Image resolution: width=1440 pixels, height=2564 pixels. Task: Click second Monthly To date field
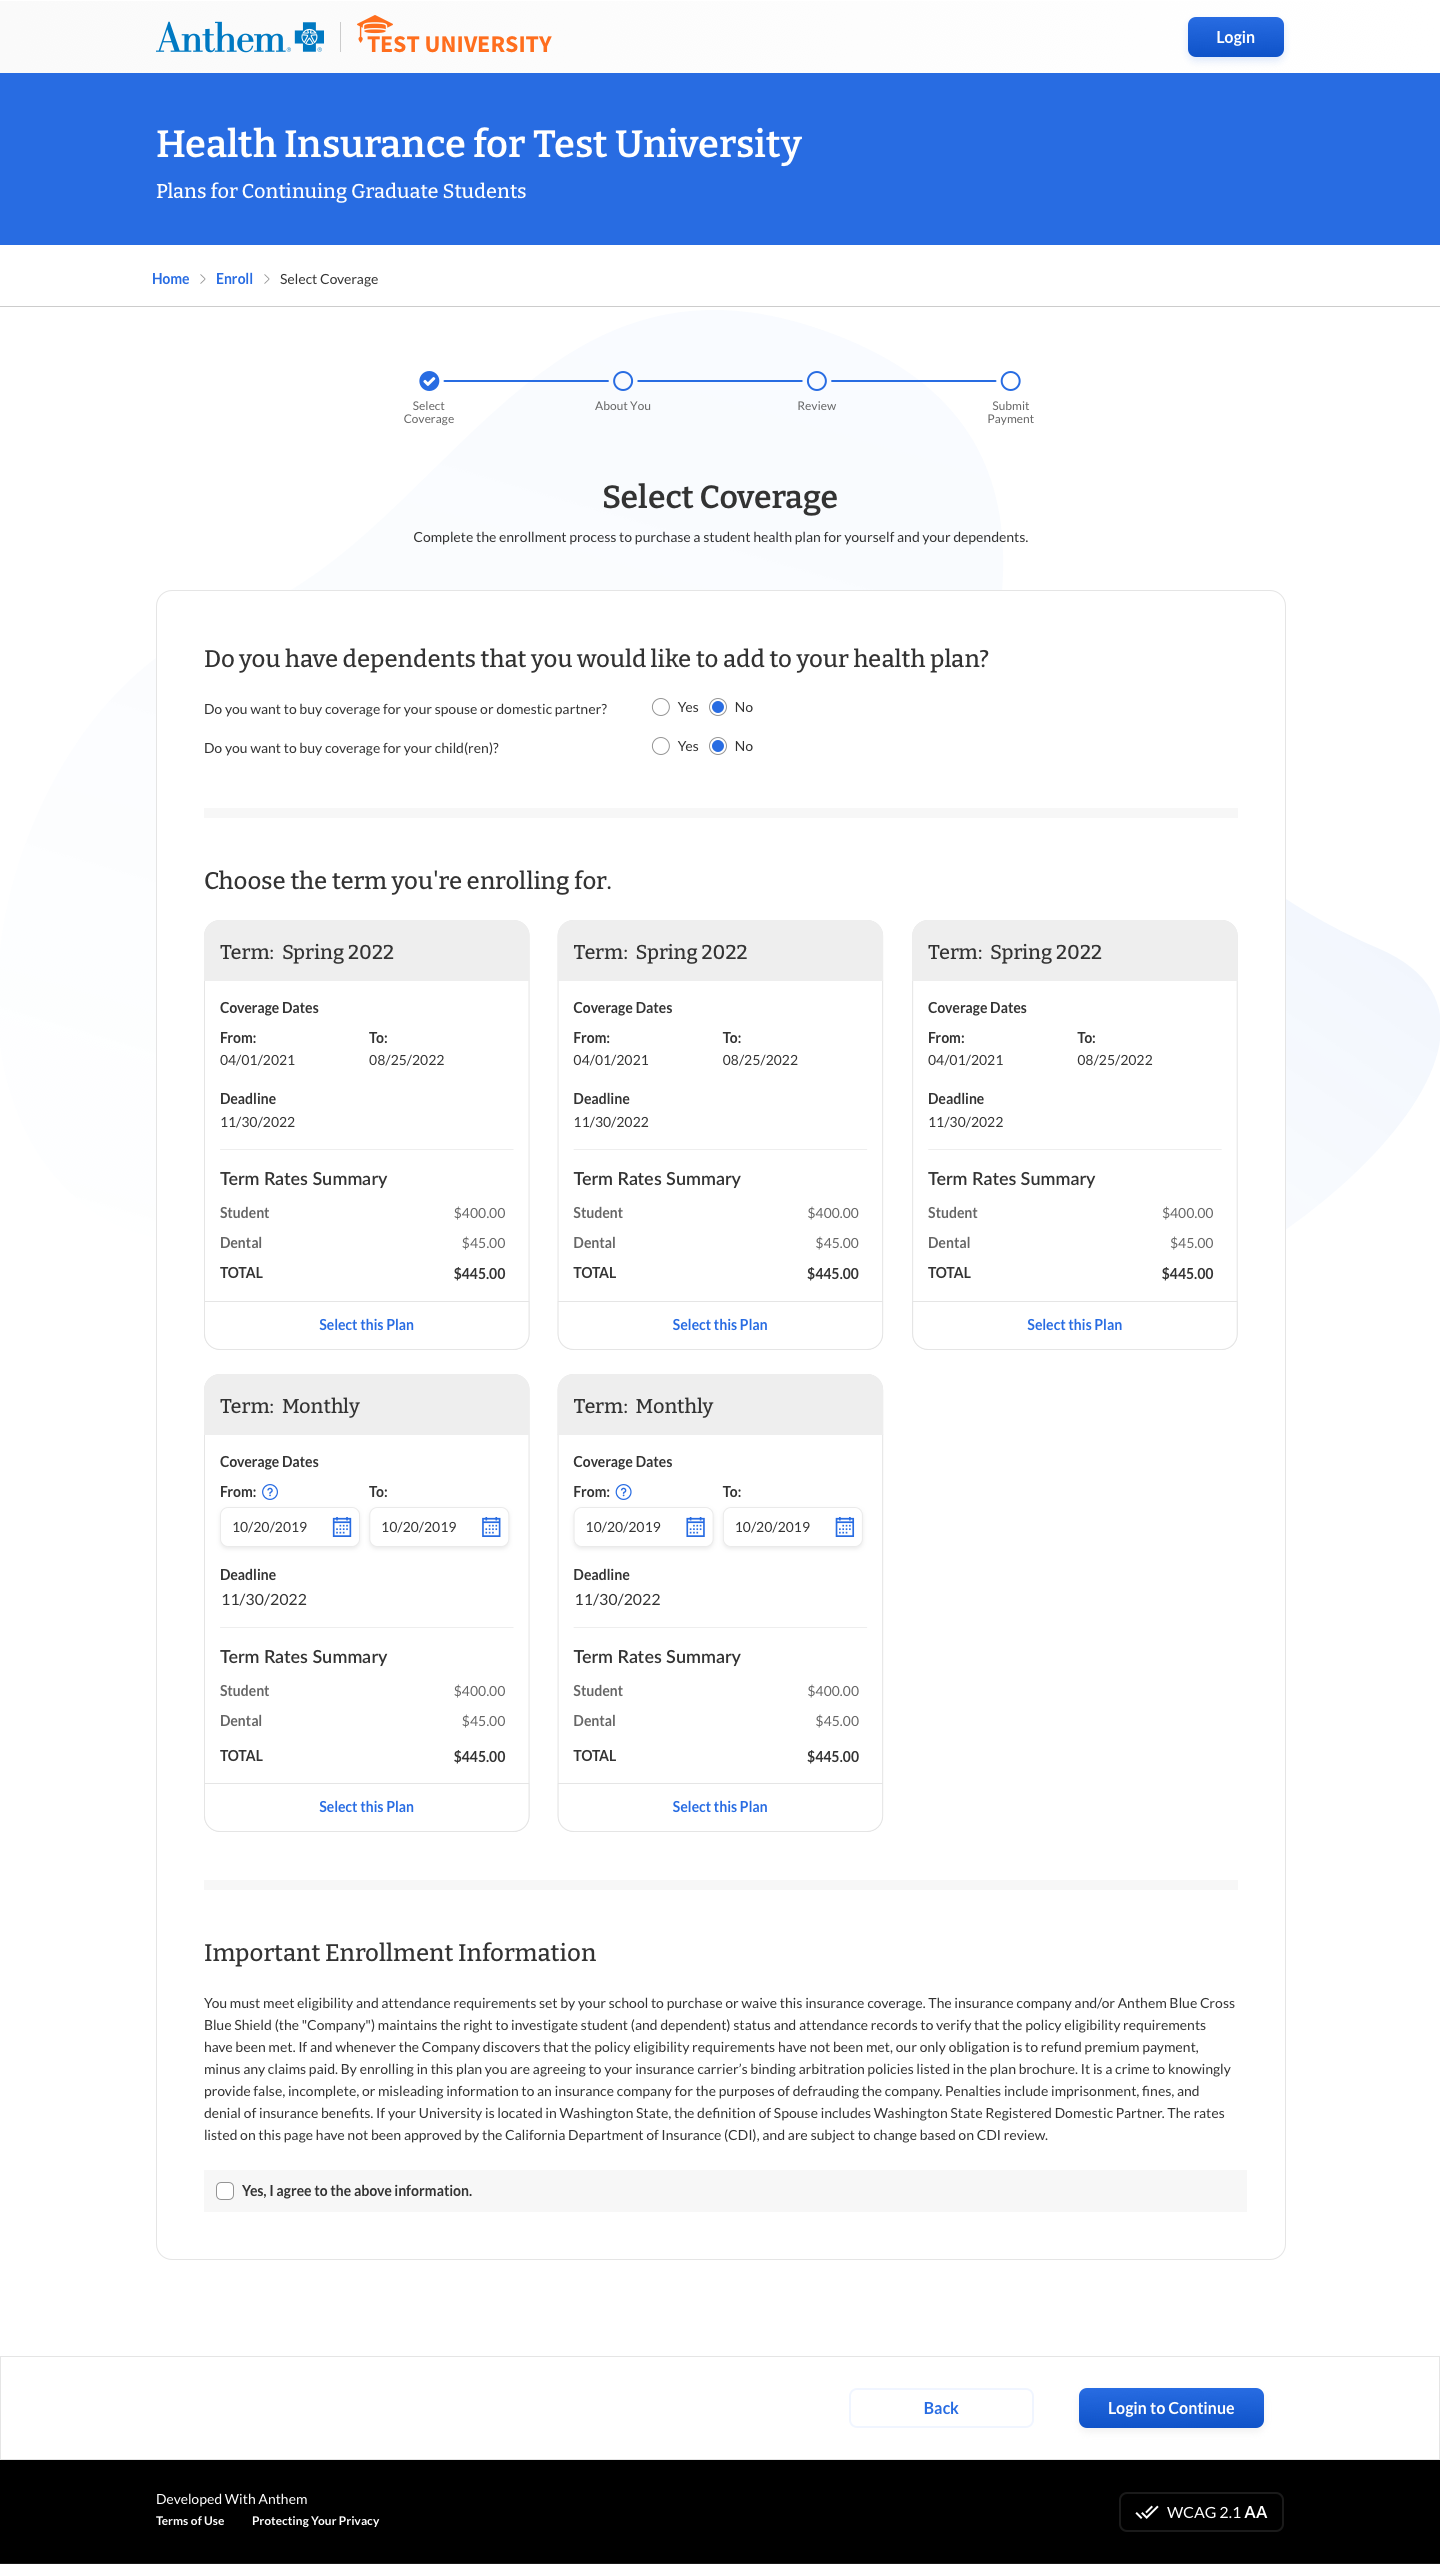792,1527
